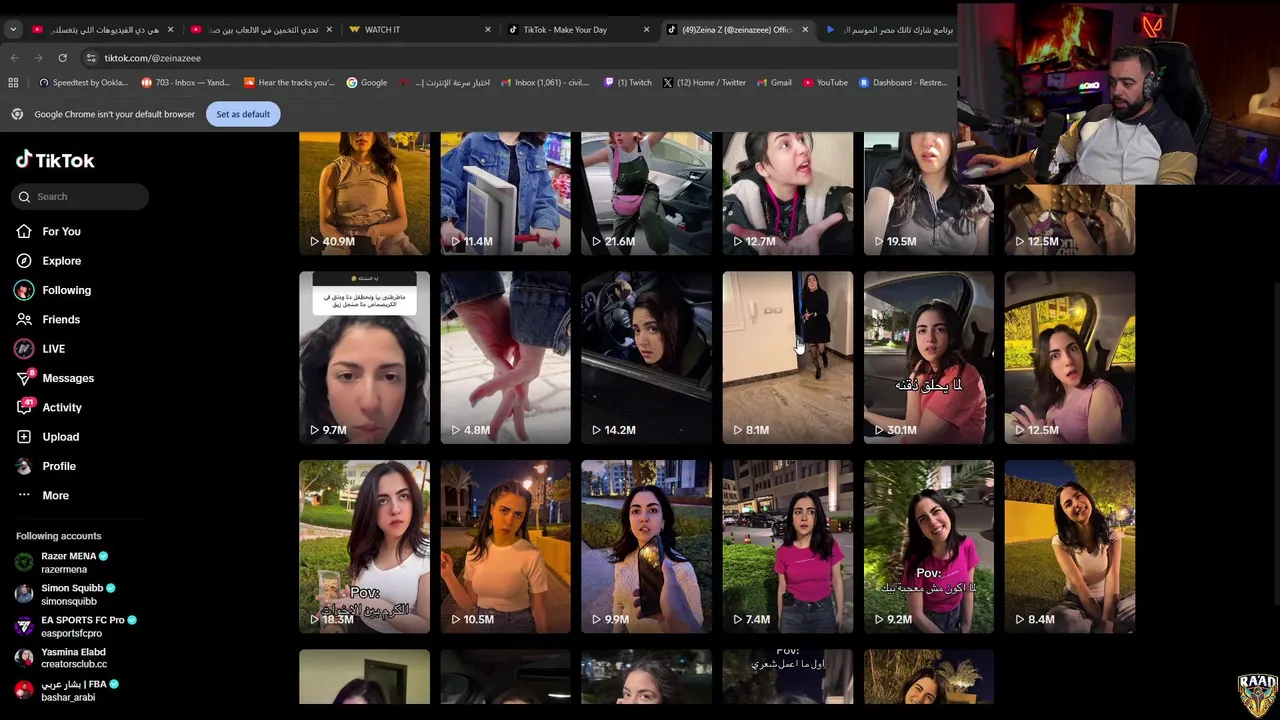The image size is (1280, 720).
Task: Open the video with 10.5M views
Action: (505, 546)
